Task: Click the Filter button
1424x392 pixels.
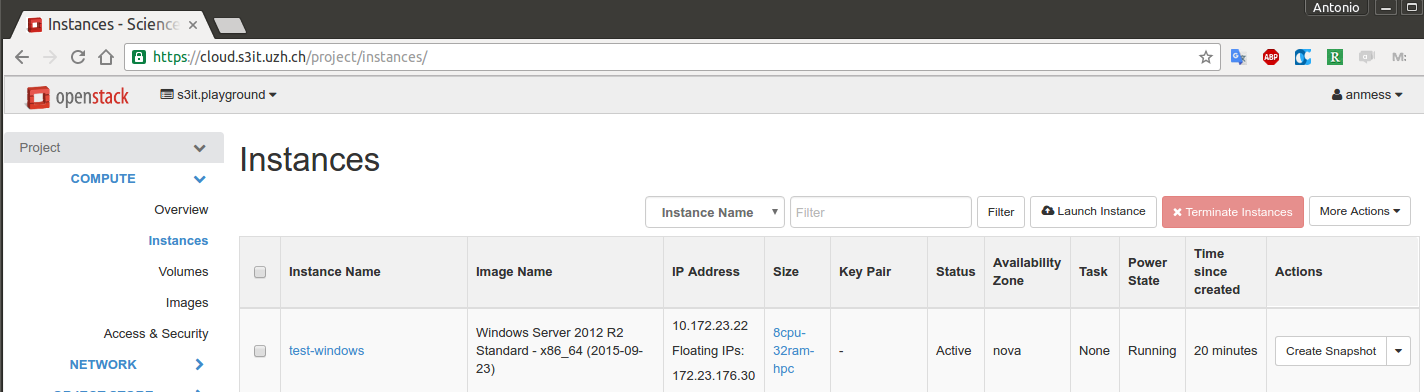Action: (x=1000, y=212)
